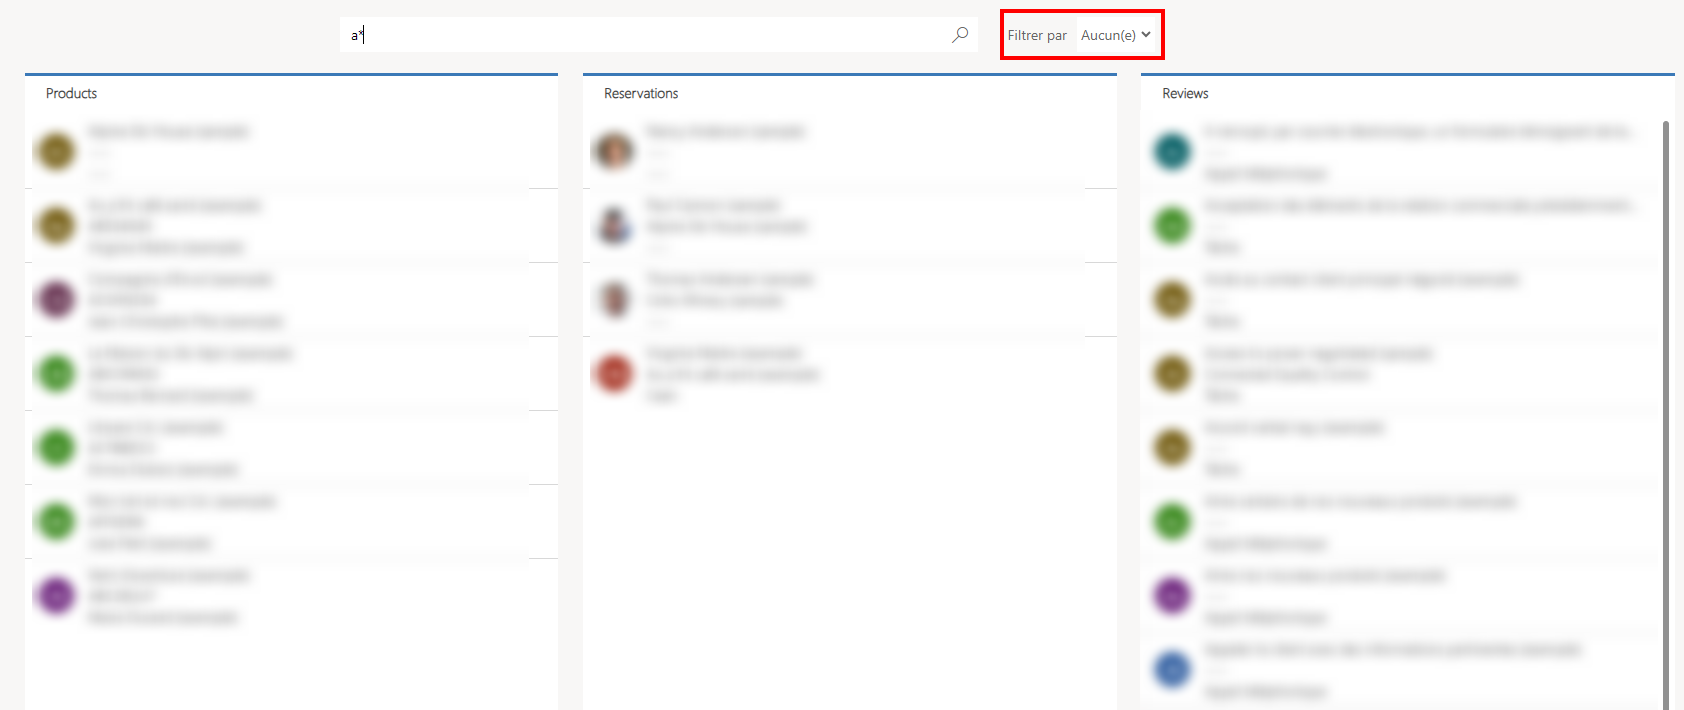This screenshot has height=710, width=1684.
Task: Click the Reviews list vertical scrollbar
Action: click(1666, 415)
